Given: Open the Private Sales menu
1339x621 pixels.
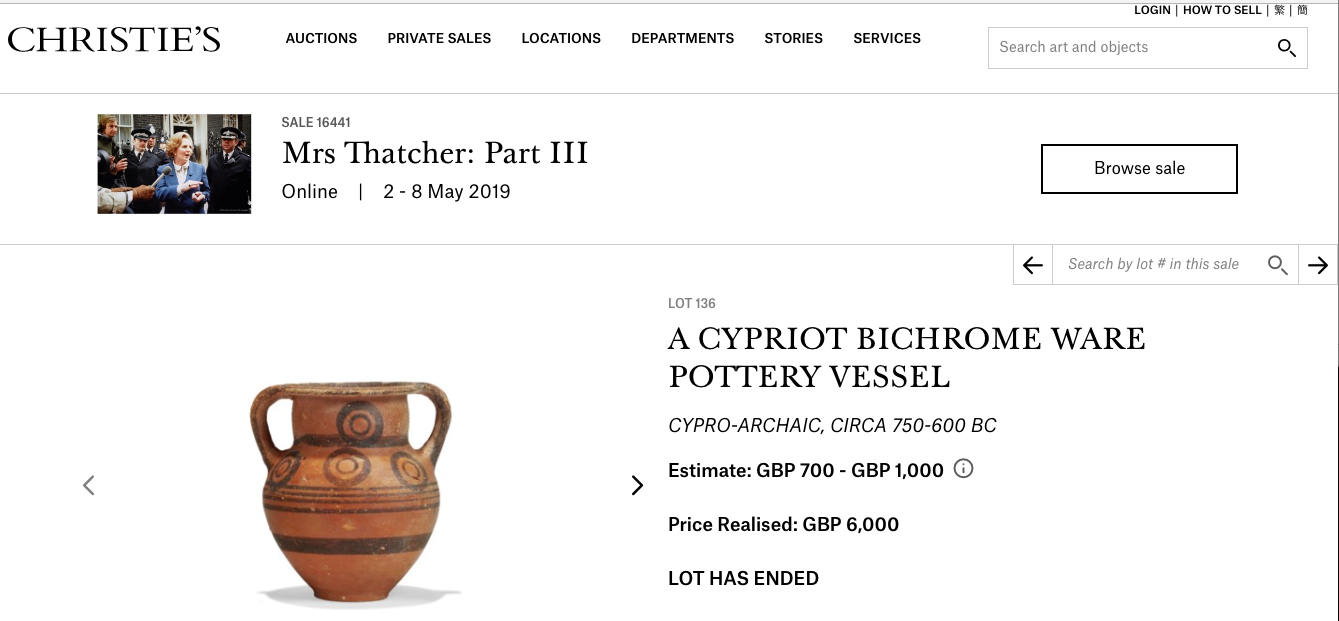Looking at the screenshot, I should [x=439, y=38].
